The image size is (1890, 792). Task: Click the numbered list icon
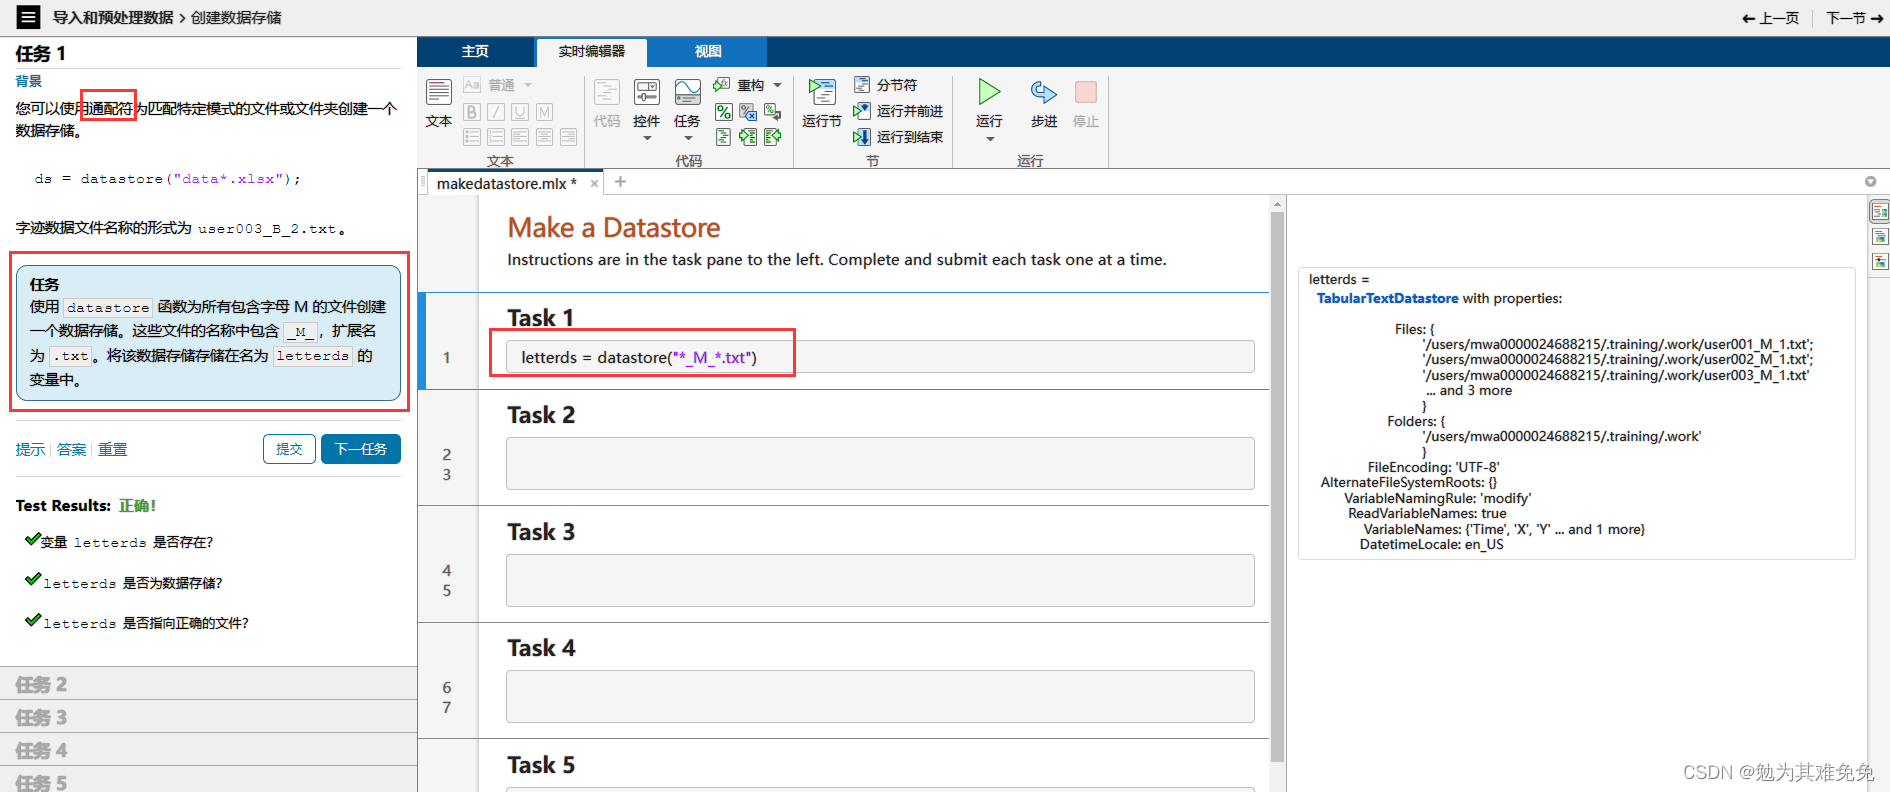point(496,137)
